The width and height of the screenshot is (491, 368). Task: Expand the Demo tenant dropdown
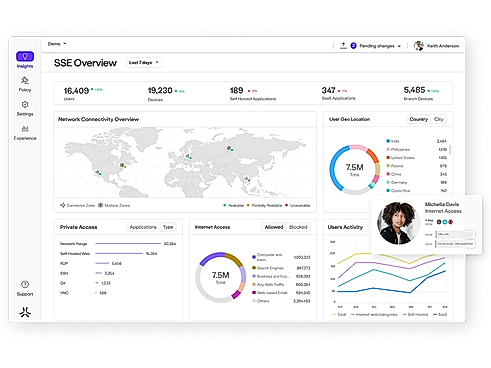57,44
